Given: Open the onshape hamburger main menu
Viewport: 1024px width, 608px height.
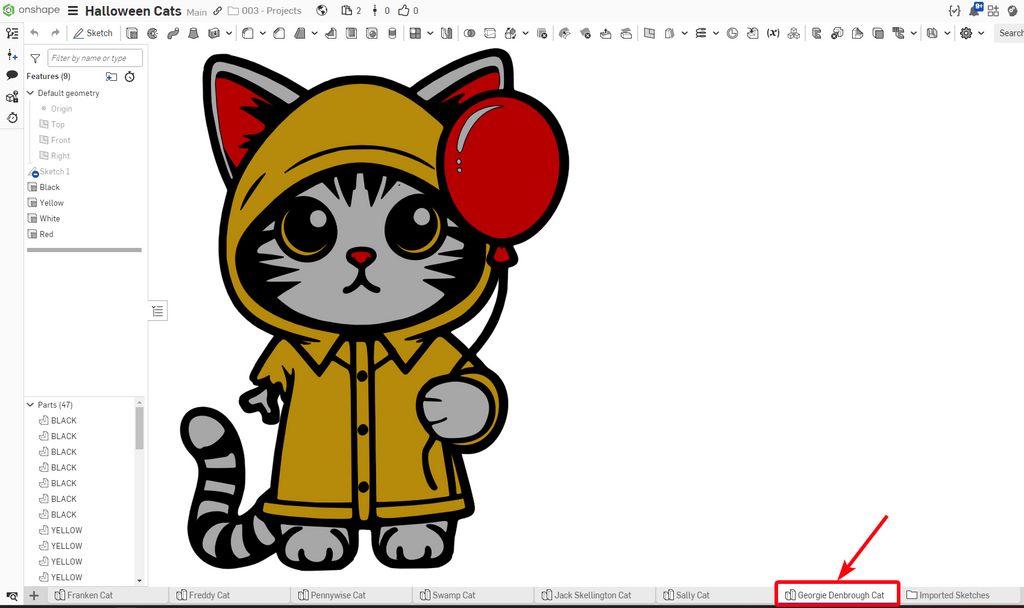Looking at the screenshot, I should [x=72, y=11].
